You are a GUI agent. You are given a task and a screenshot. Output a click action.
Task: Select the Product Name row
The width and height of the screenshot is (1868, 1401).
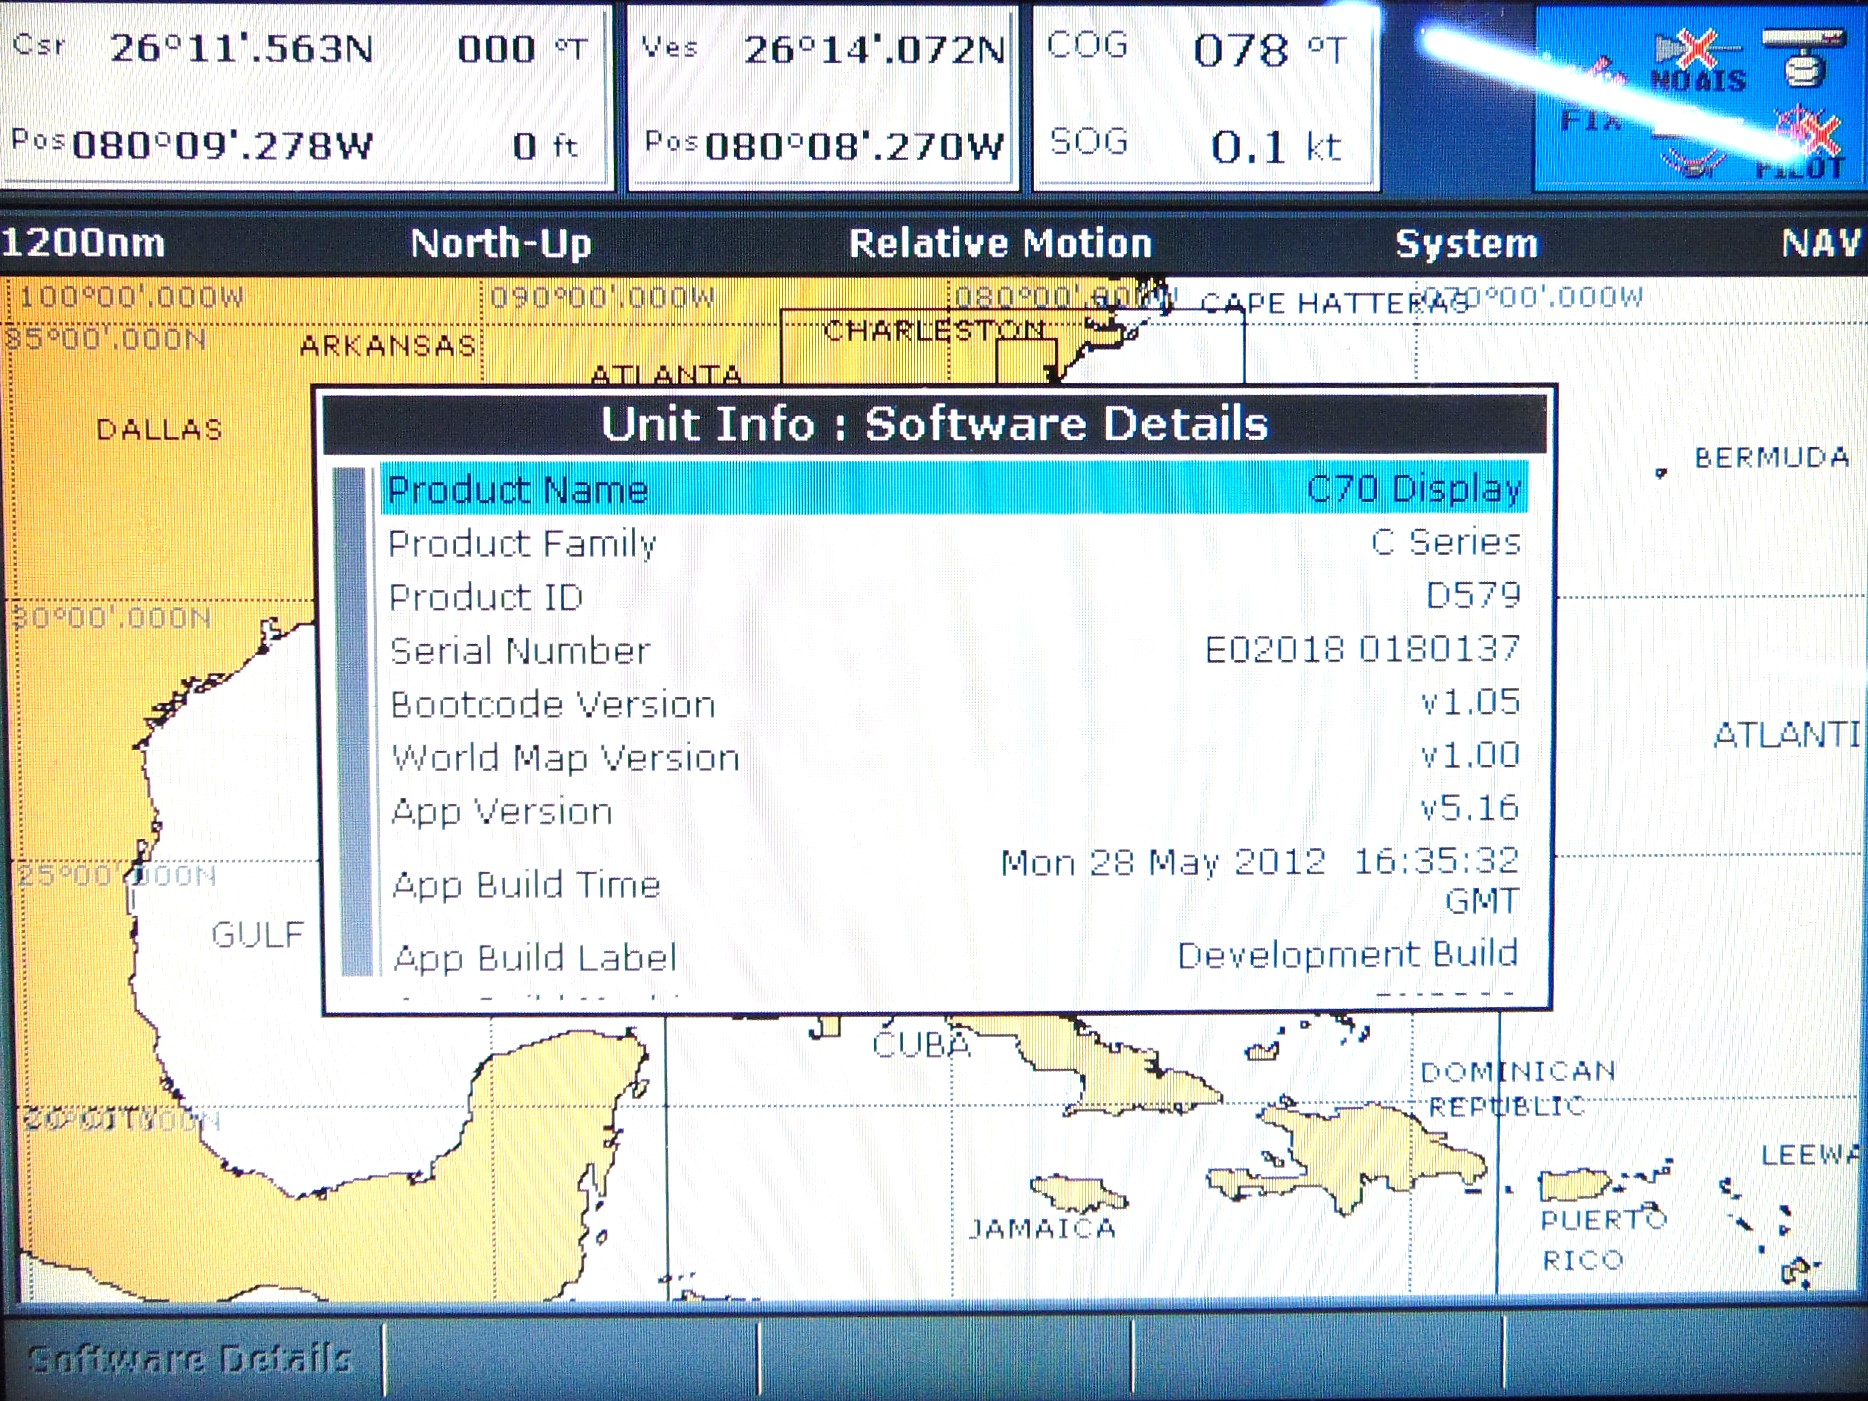pos(954,489)
